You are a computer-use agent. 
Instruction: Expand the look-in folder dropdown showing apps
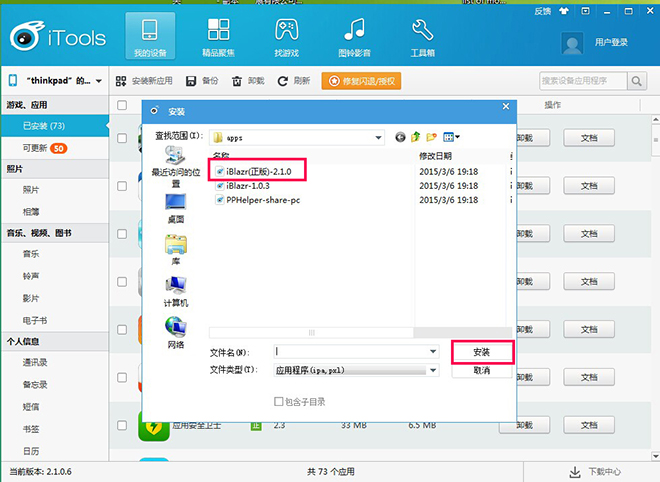378,138
